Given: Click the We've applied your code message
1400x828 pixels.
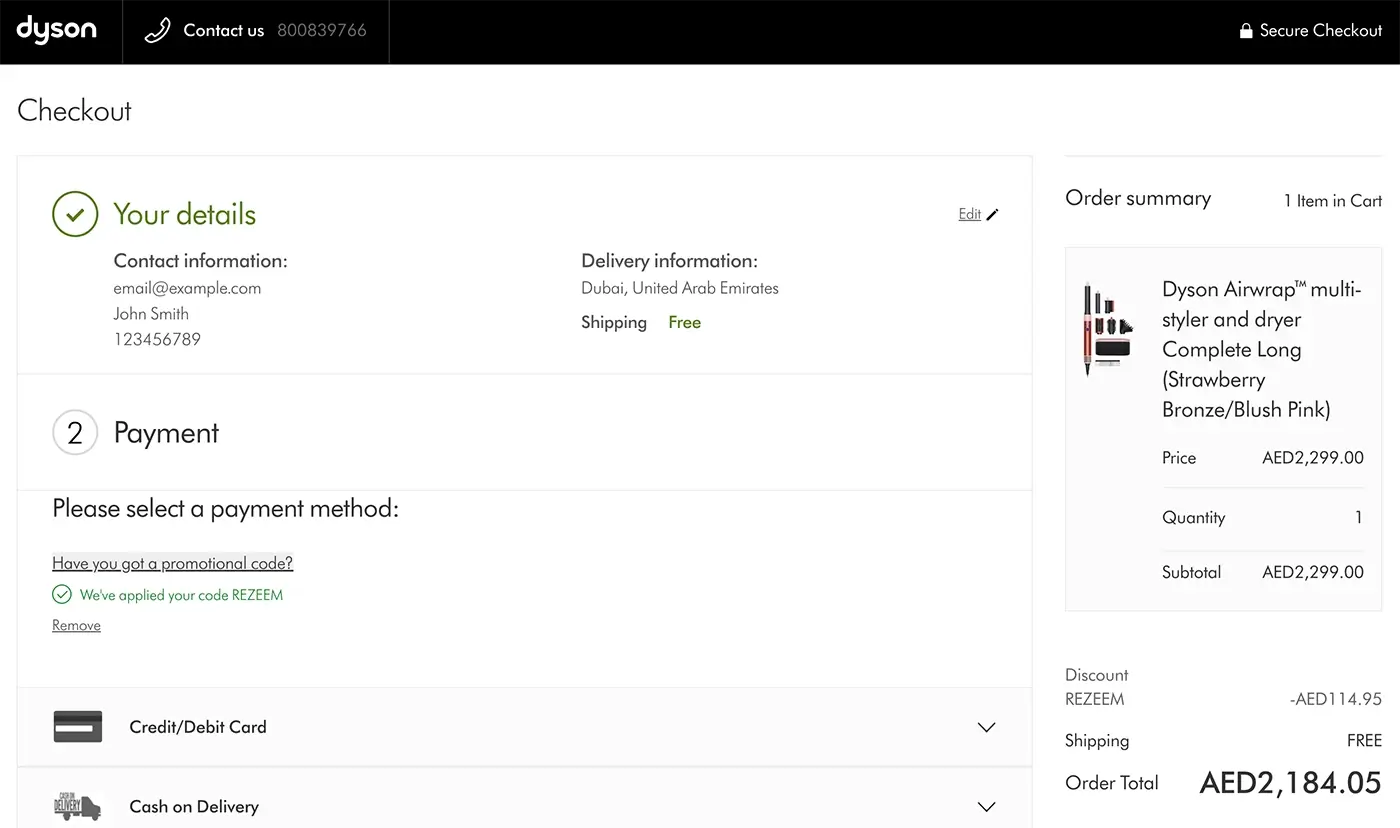Looking at the screenshot, I should pos(181,595).
